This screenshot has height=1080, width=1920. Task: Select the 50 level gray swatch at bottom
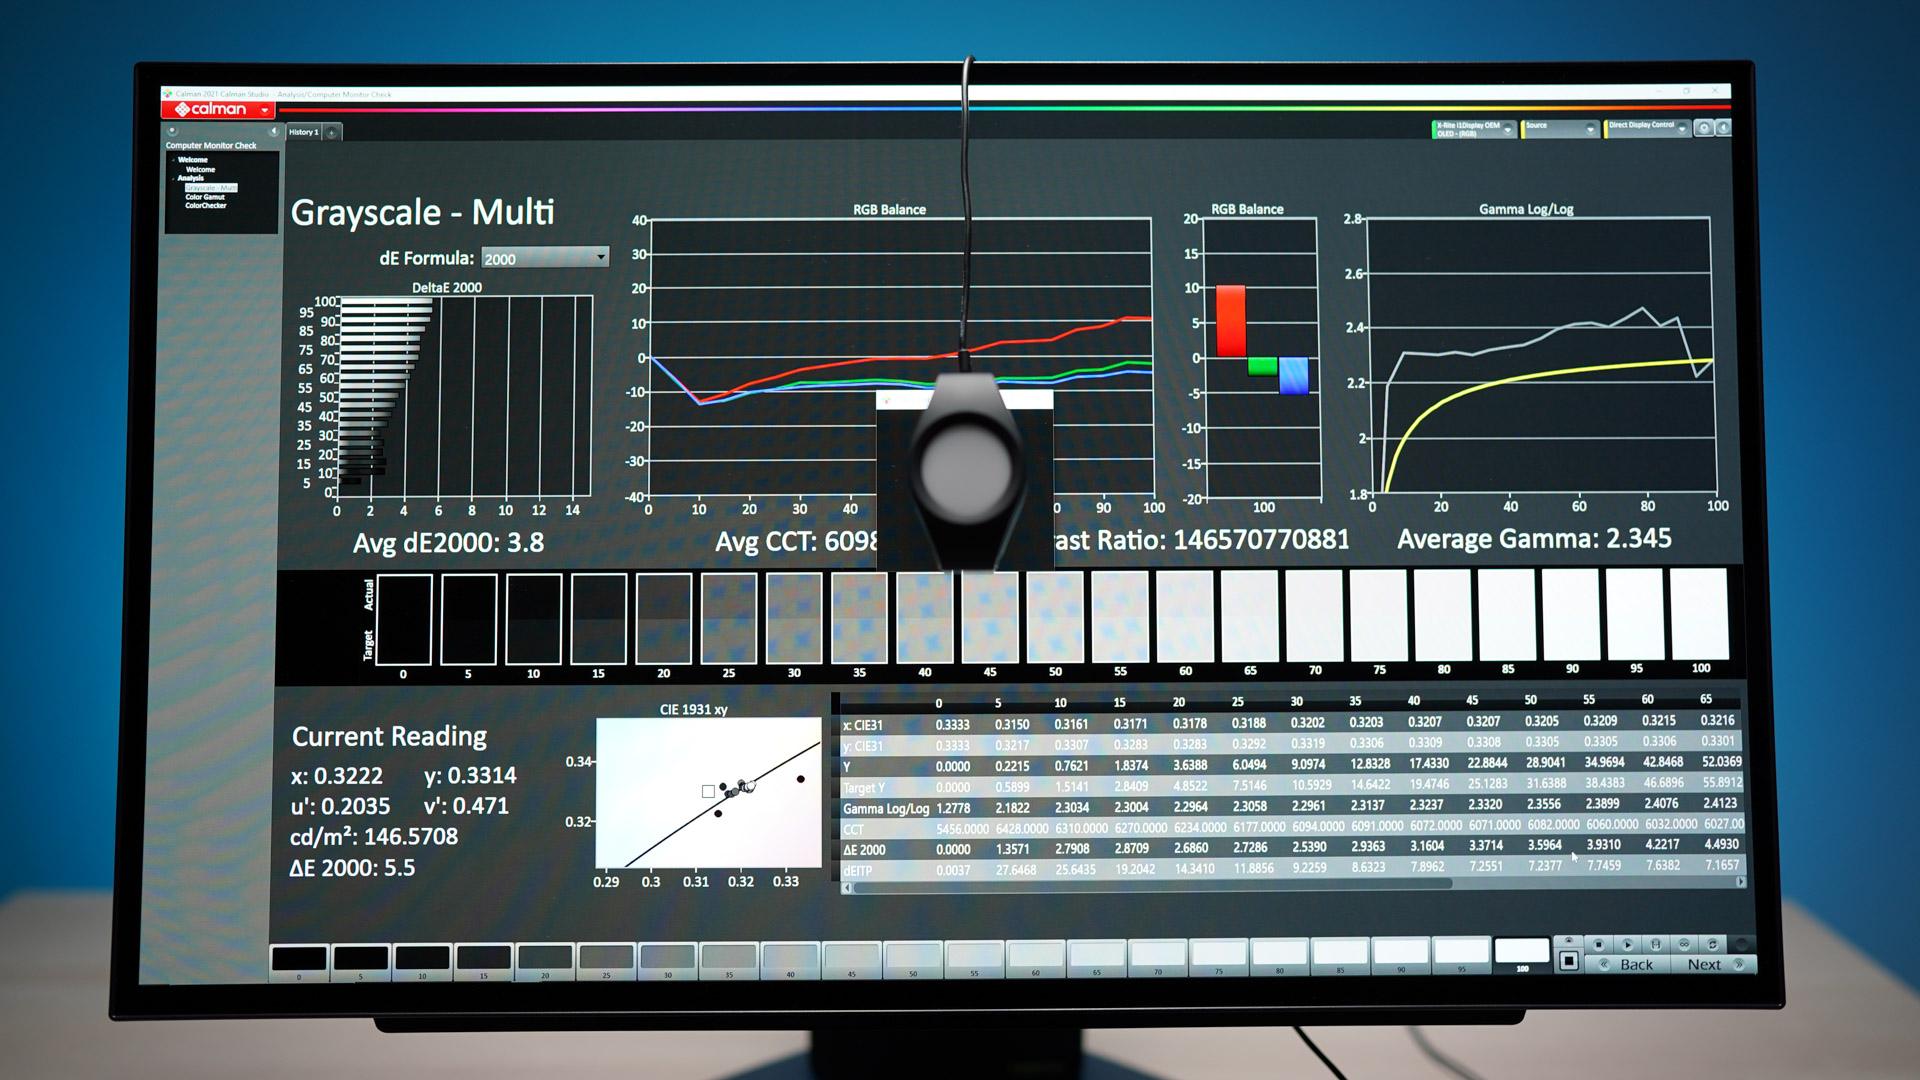913,959
